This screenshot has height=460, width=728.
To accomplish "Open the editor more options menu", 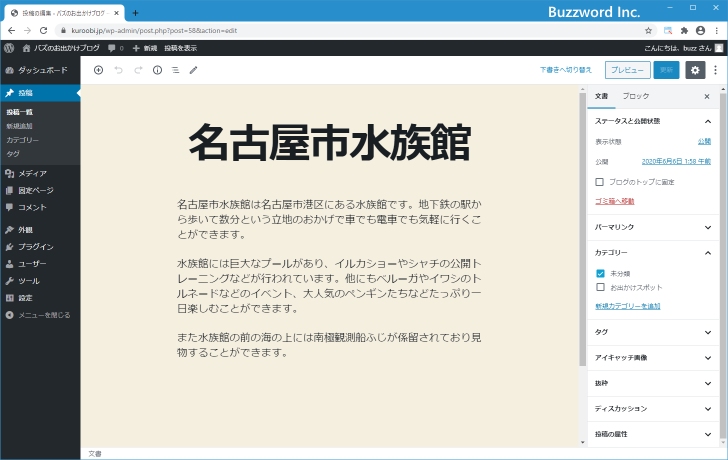I will 715,70.
